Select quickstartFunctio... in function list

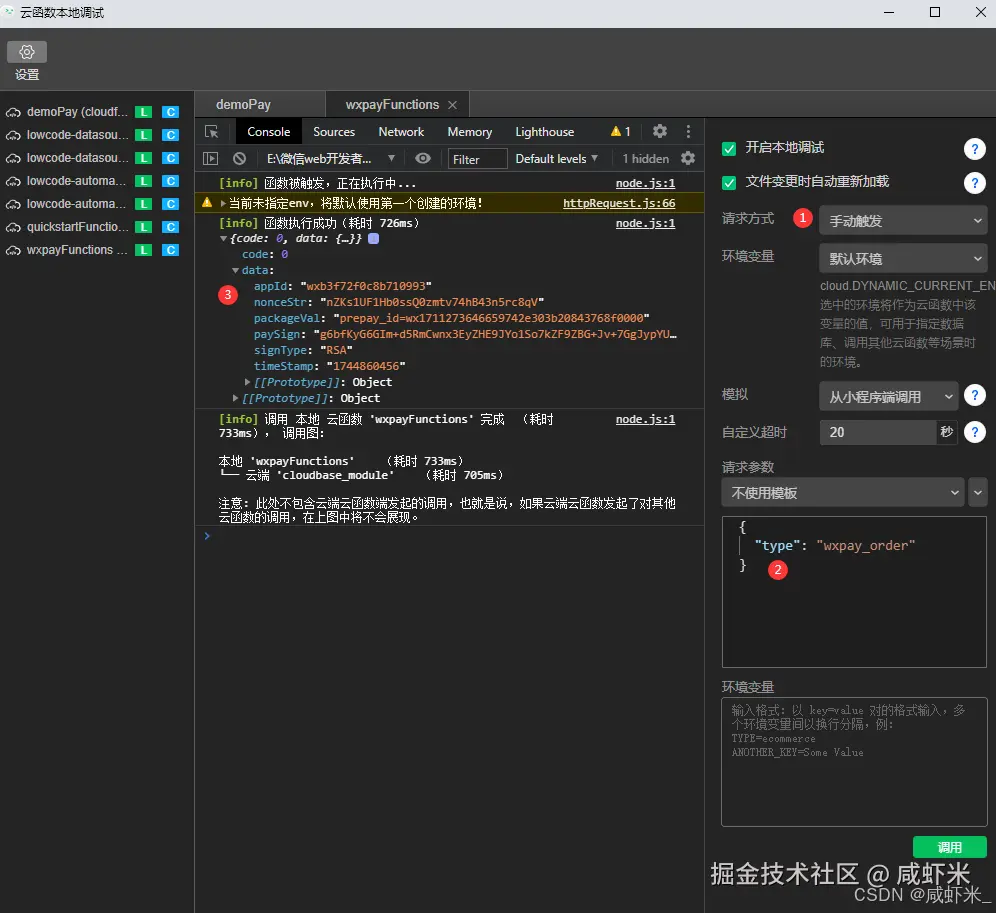77,227
